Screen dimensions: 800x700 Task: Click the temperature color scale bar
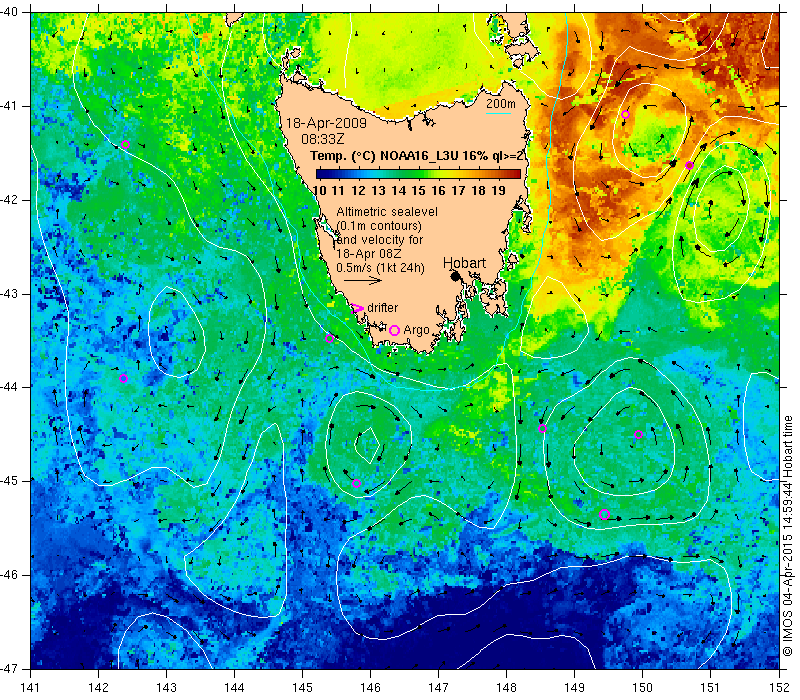(418, 174)
